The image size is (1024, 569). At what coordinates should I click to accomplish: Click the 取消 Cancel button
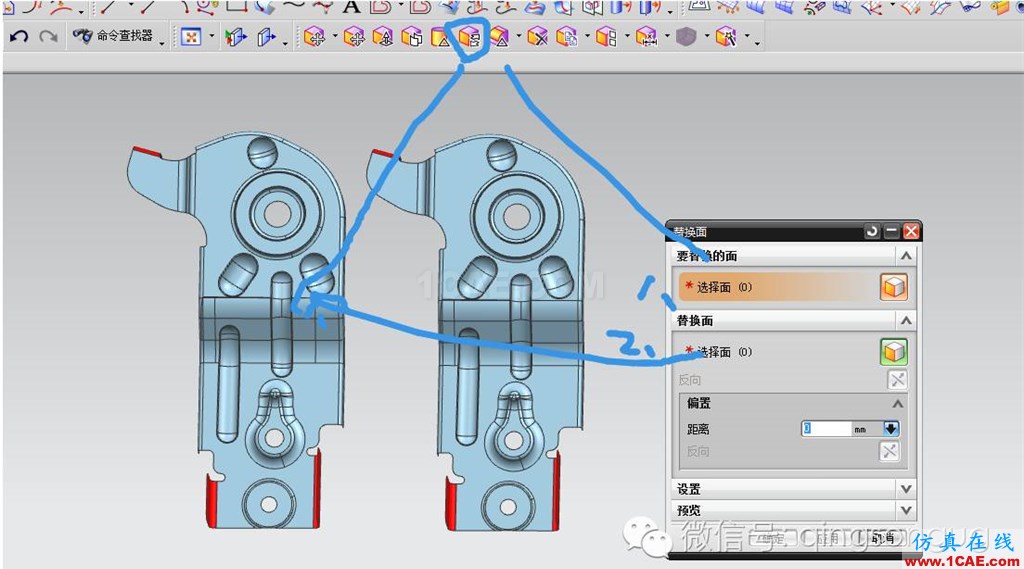[x=884, y=538]
